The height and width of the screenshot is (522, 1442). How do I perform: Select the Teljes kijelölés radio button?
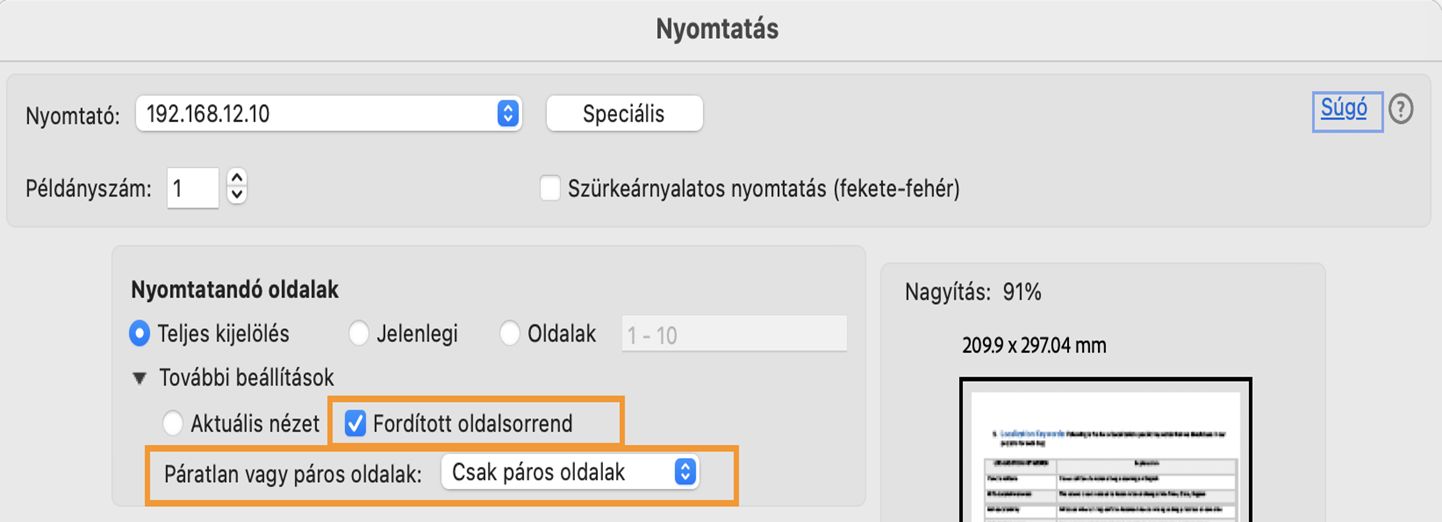tap(141, 333)
